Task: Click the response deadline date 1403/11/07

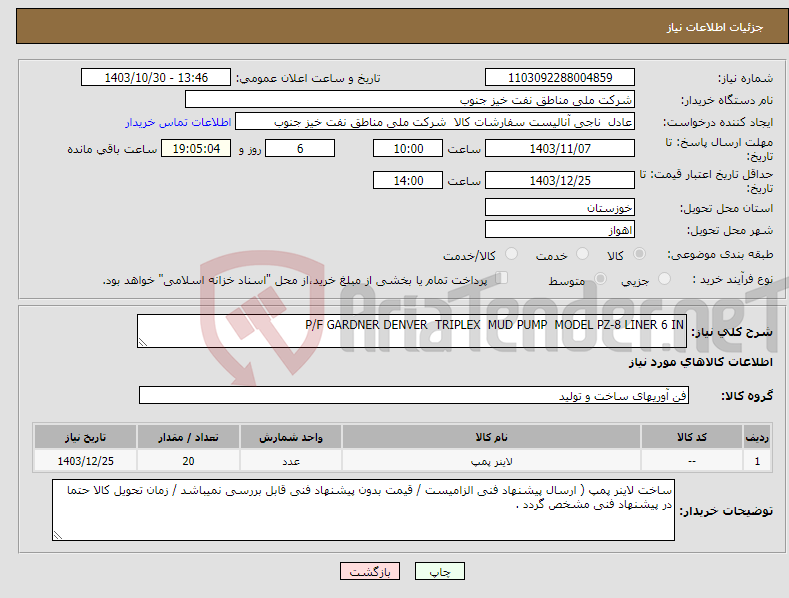Action: click(560, 148)
